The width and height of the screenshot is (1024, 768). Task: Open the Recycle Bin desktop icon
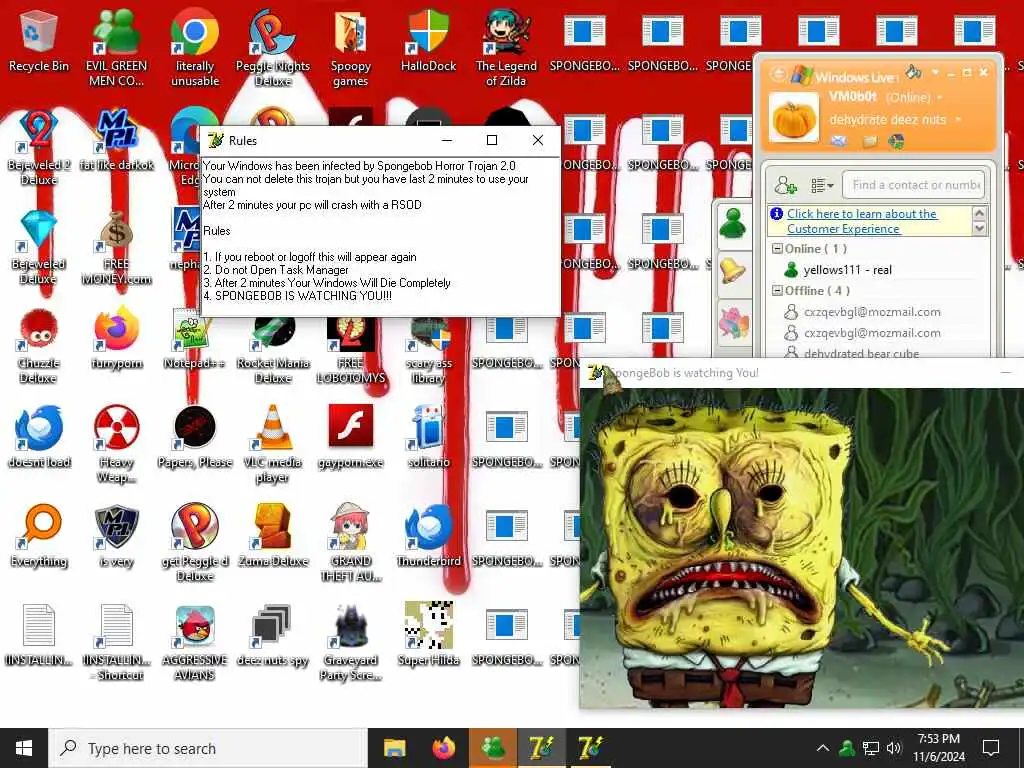click(39, 40)
